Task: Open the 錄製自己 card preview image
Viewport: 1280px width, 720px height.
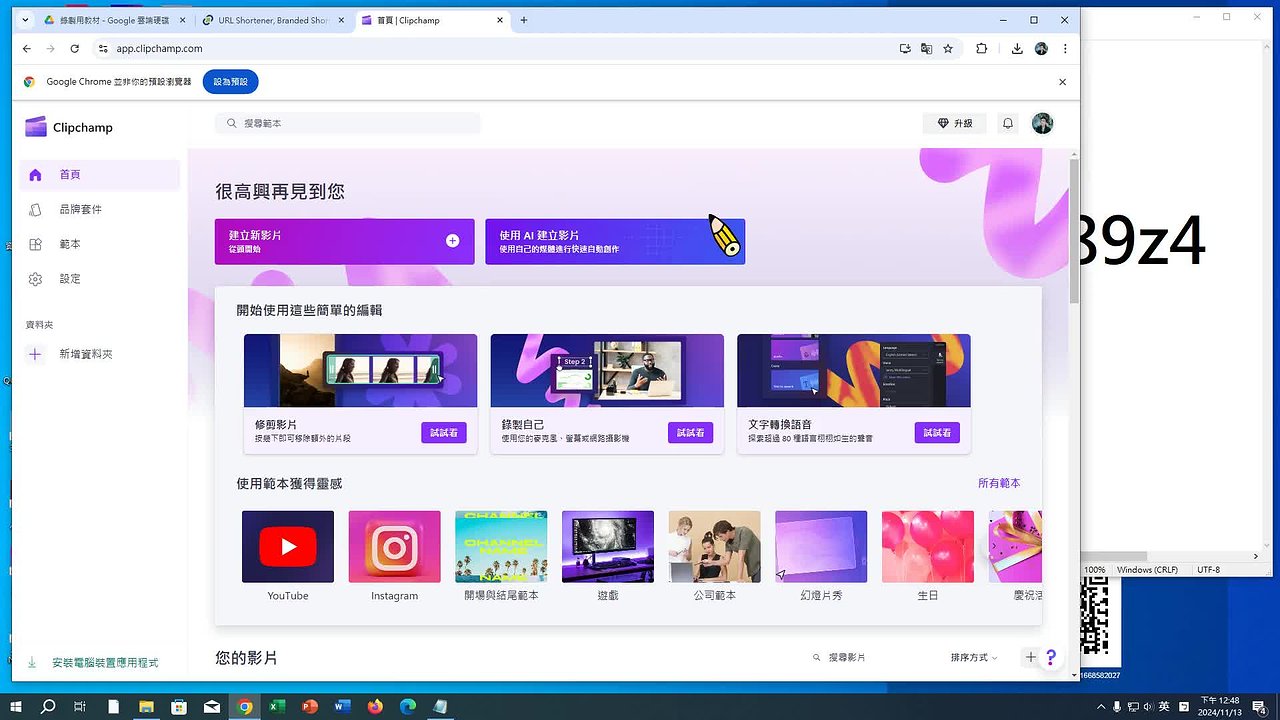Action: tap(607, 370)
